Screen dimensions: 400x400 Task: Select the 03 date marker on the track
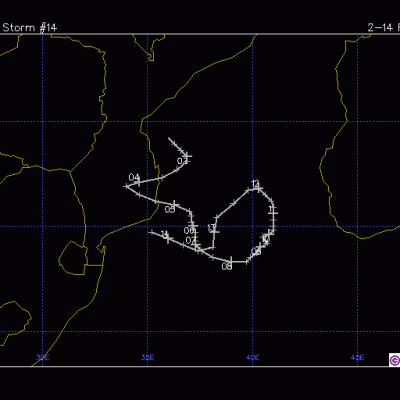pos(182,161)
